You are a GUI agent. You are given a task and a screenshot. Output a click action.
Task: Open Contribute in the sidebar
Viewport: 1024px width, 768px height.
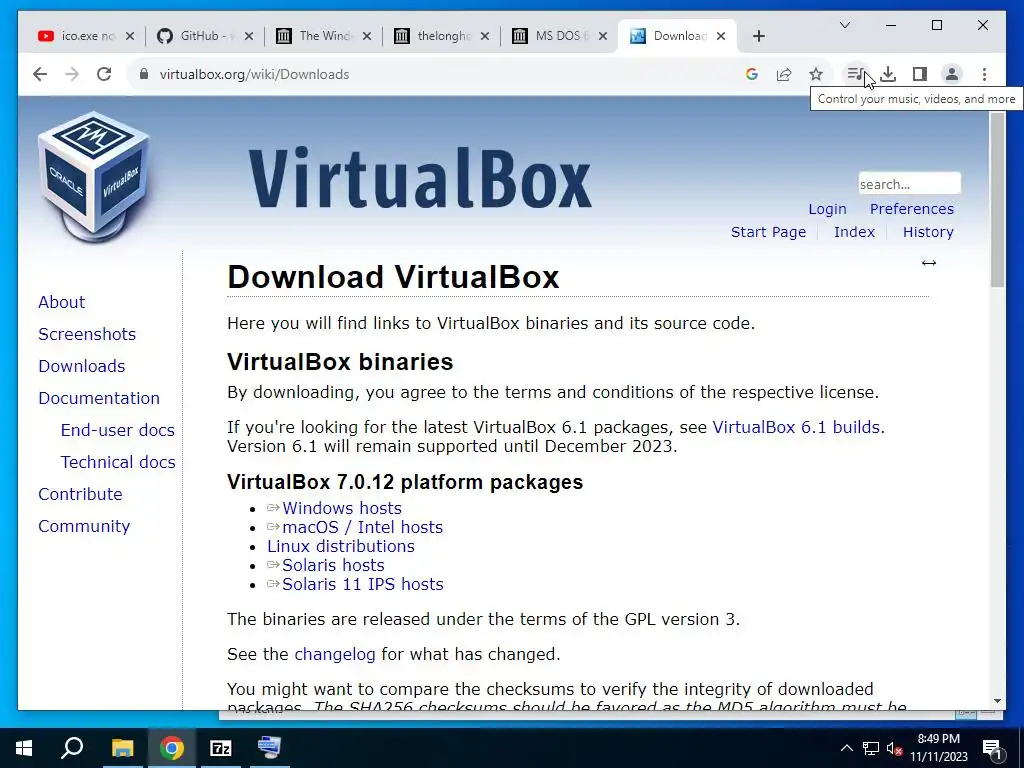(80, 494)
